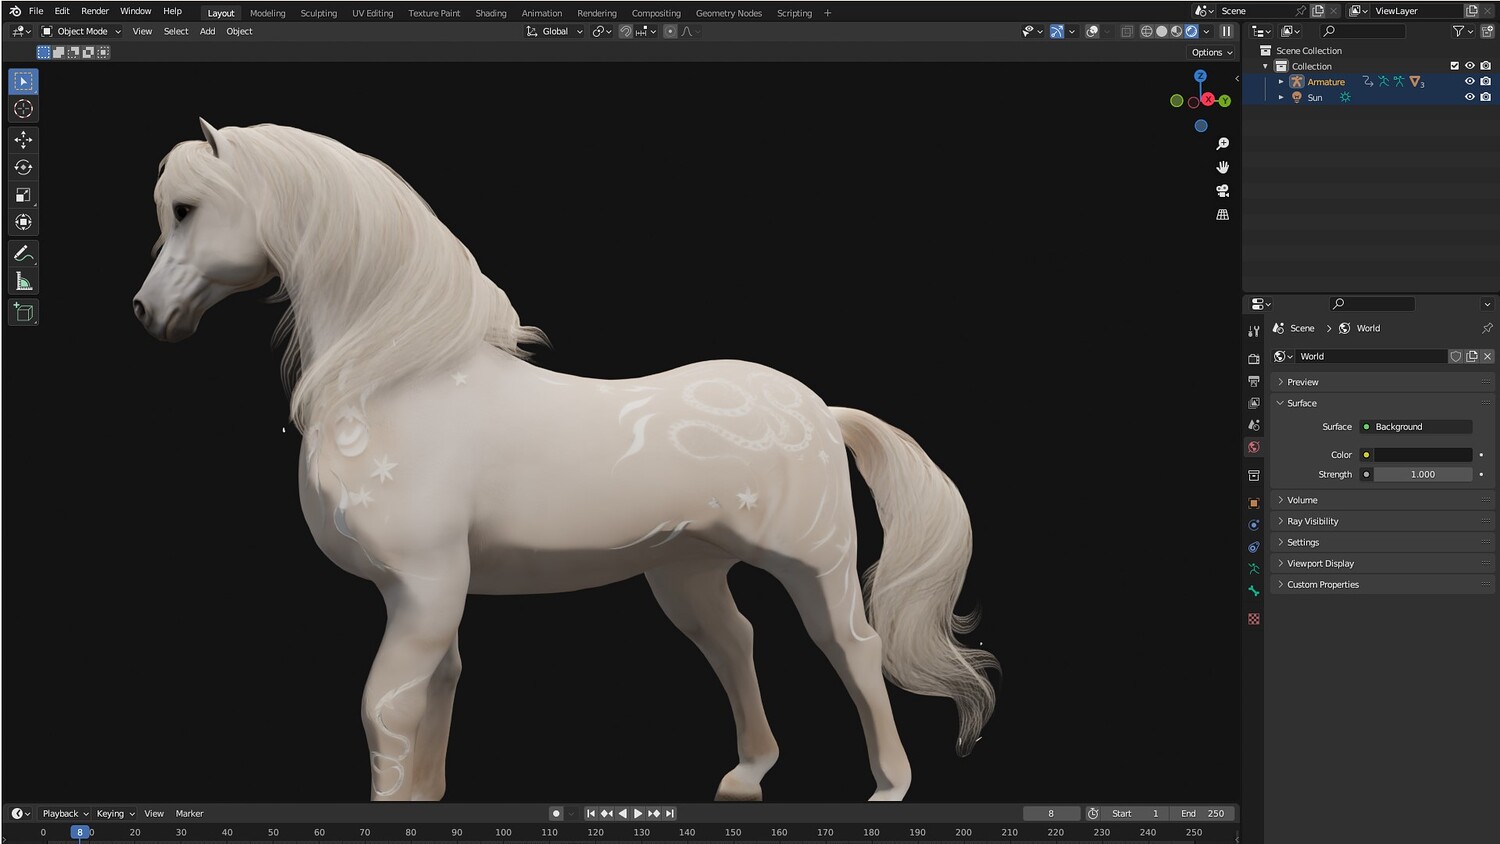This screenshot has width=1500, height=844.
Task: Choose the Add Cube tool
Action: 24,313
